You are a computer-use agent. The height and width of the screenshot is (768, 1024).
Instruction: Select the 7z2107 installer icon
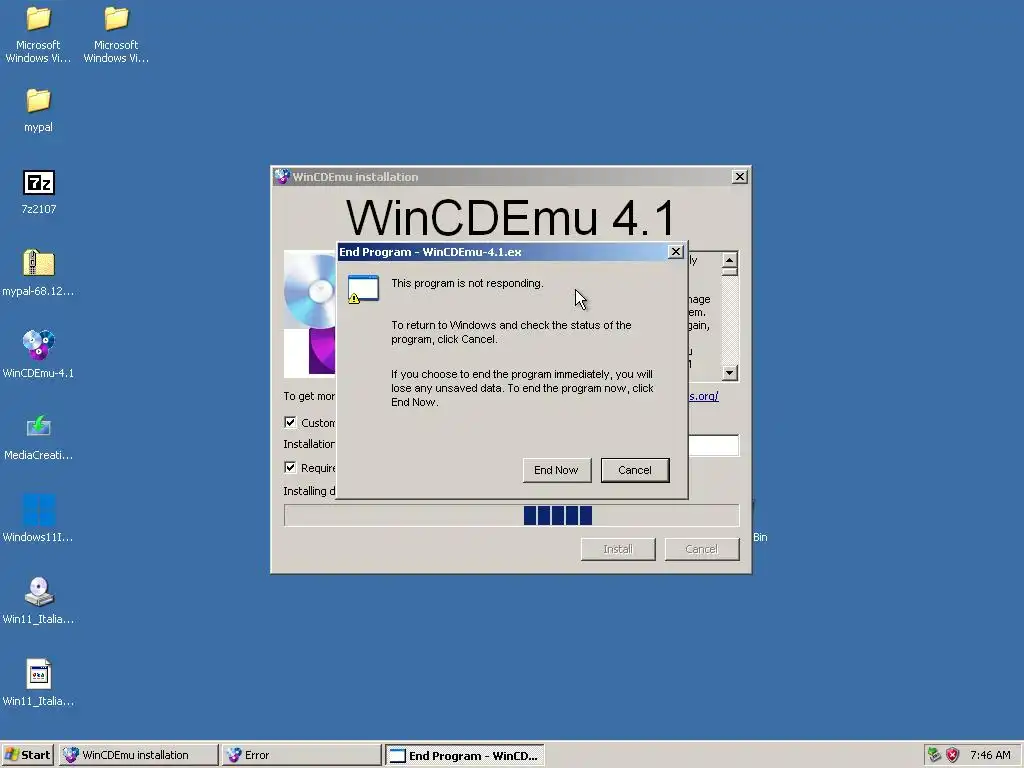click(39, 183)
